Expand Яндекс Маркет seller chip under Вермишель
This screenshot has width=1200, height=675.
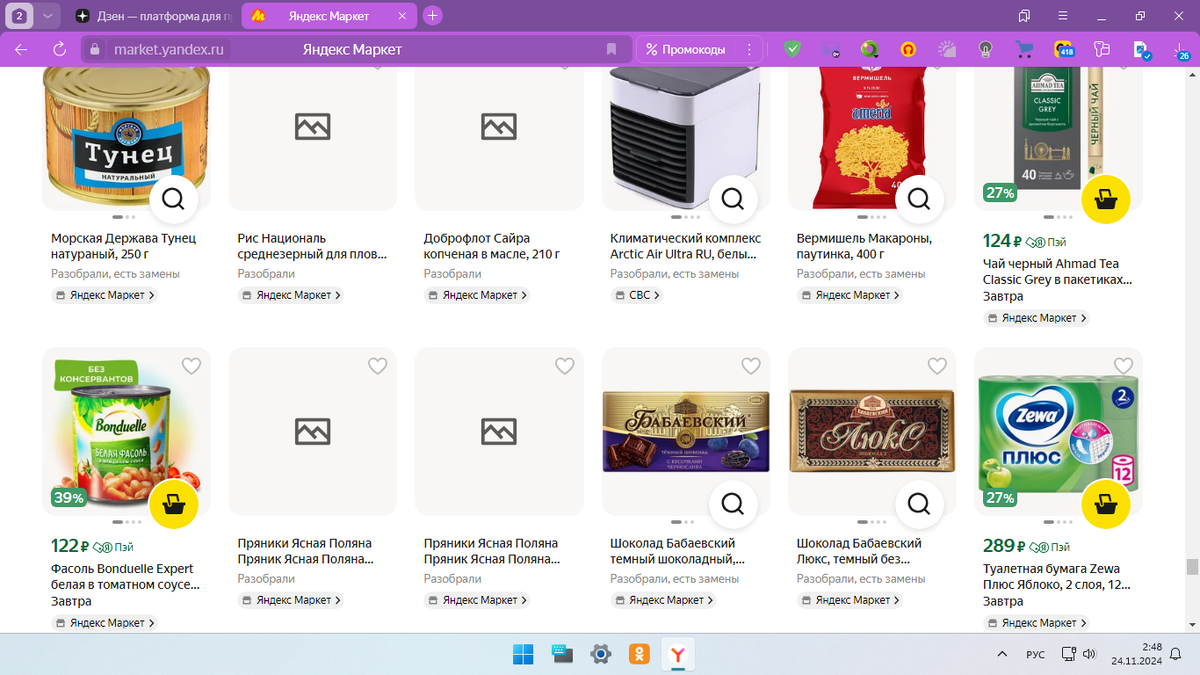point(850,295)
